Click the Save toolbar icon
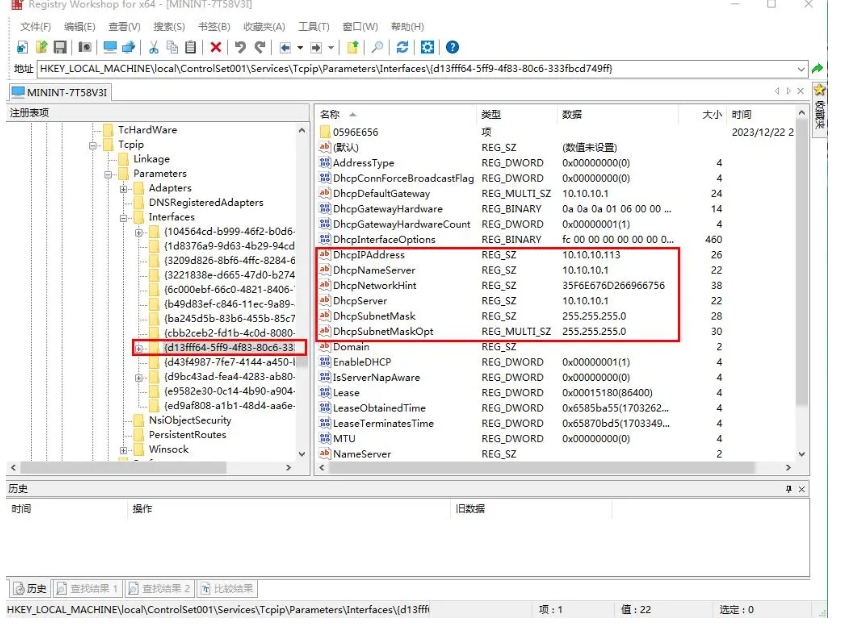The image size is (844, 624). click(60, 47)
